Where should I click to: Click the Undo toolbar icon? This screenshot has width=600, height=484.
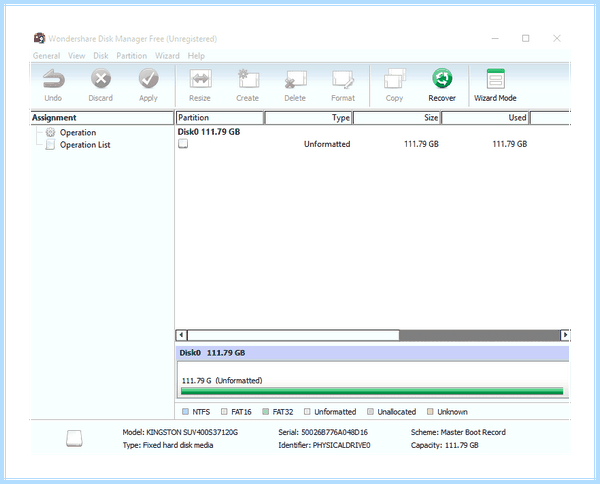(x=53, y=78)
